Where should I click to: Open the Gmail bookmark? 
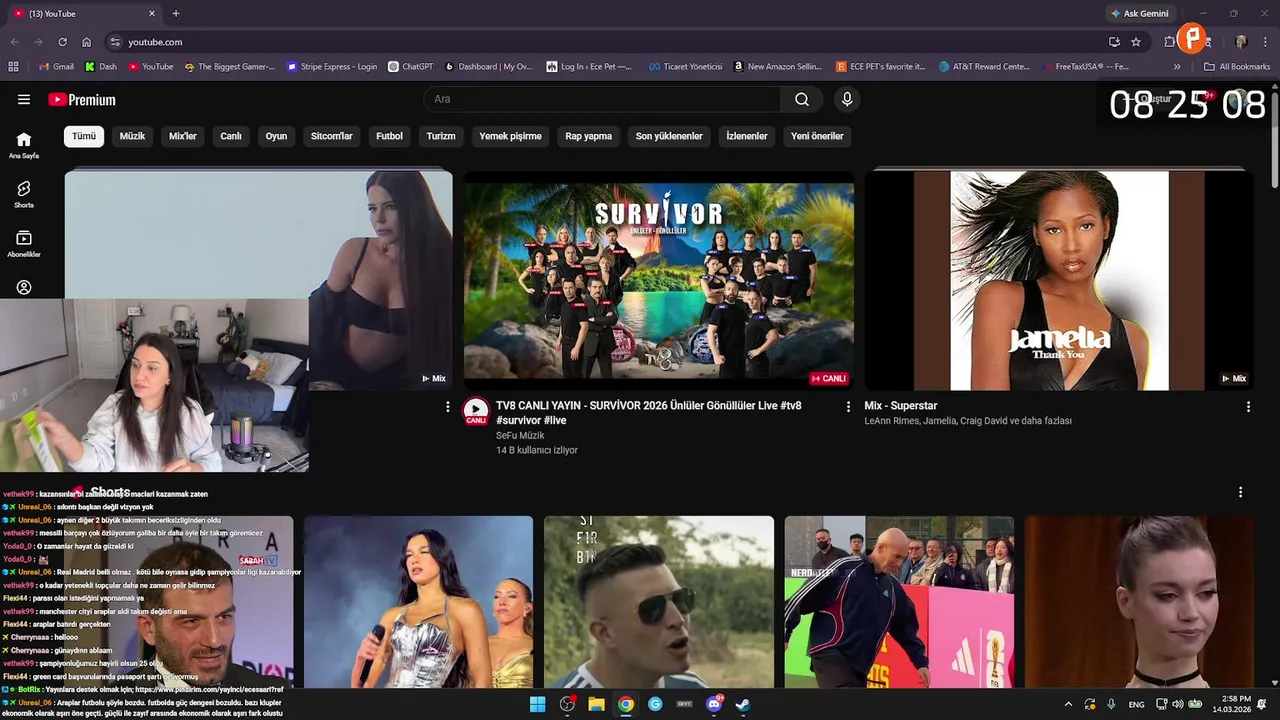pyautogui.click(x=57, y=67)
